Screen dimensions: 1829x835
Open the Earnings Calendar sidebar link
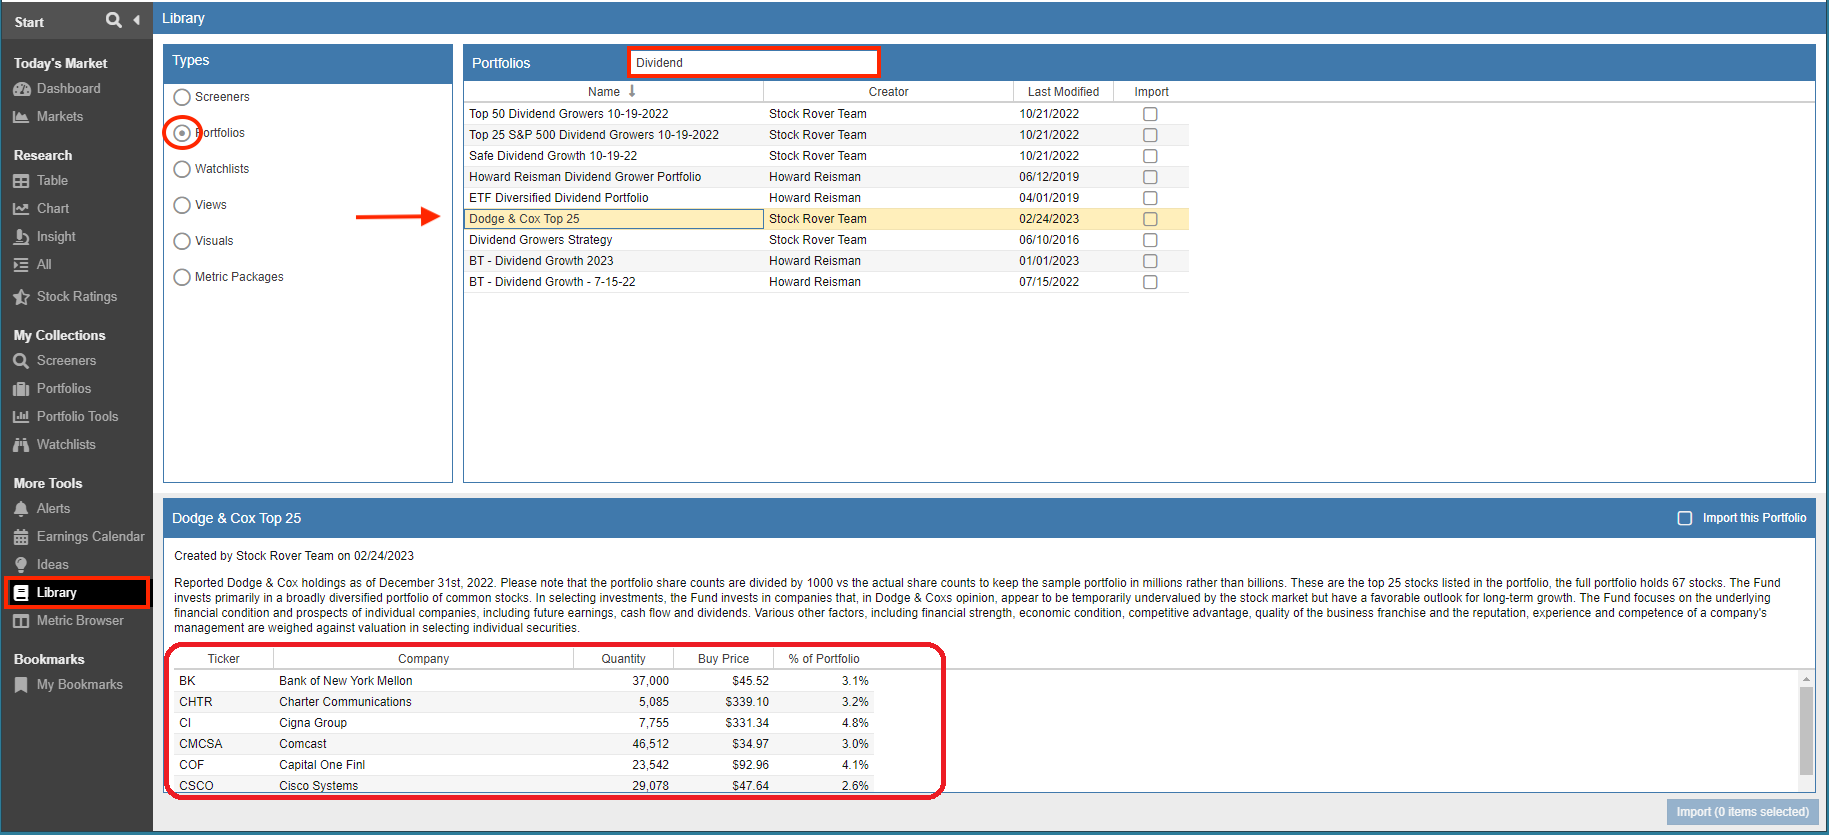point(91,537)
